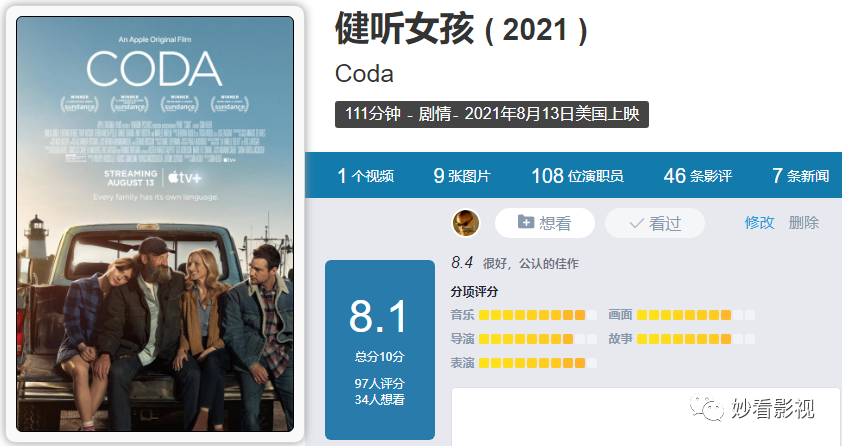Mark movie as 看过
Viewport: 842px width, 446px height.
pyautogui.click(x=655, y=223)
